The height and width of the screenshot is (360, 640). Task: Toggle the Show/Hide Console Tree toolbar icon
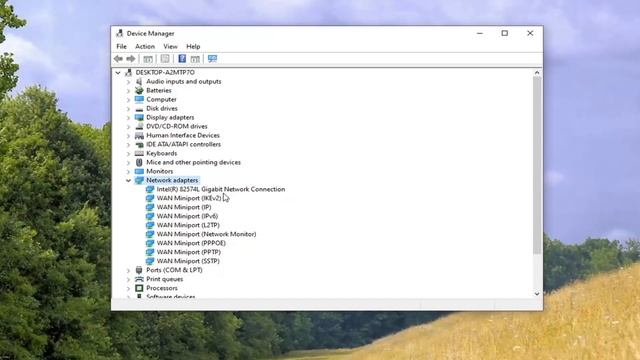point(148,59)
